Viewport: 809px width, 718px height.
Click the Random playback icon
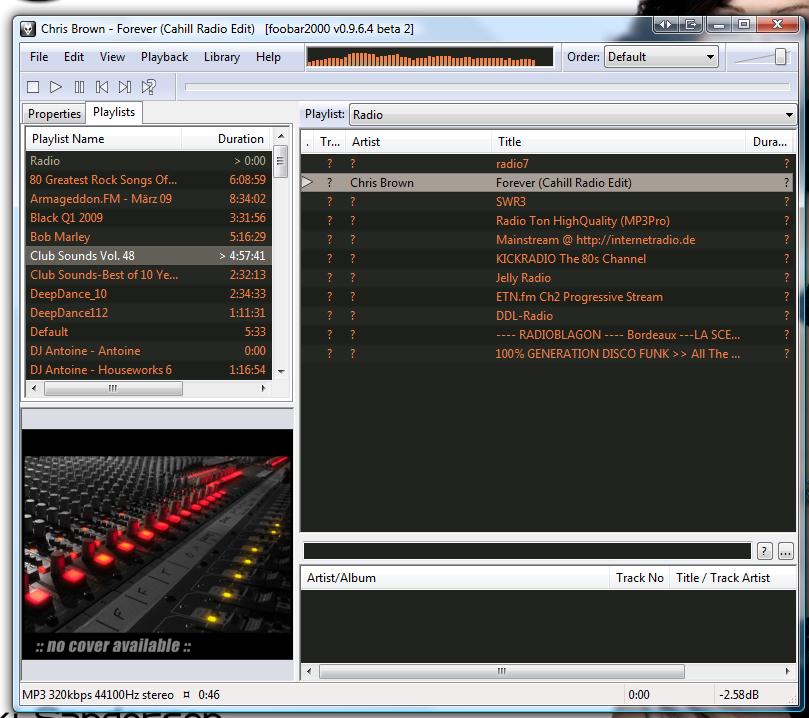coord(149,87)
